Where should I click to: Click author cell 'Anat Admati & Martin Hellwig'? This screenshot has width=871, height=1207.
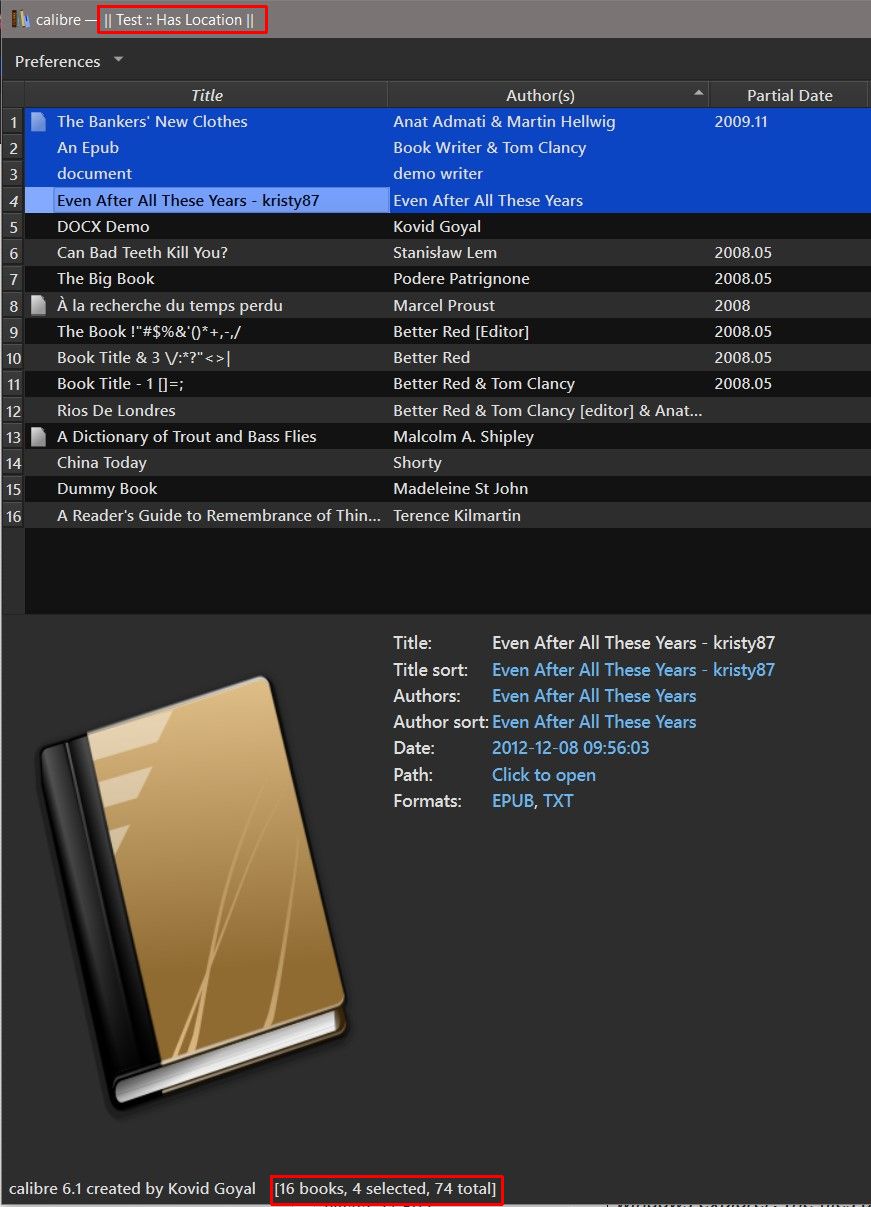[x=504, y=122]
